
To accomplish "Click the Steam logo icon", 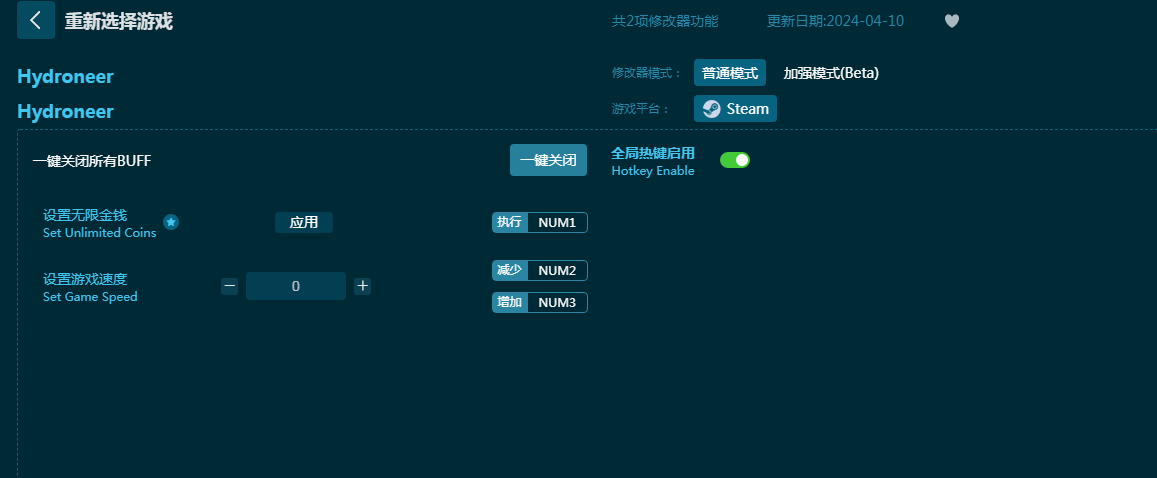I will 711,108.
